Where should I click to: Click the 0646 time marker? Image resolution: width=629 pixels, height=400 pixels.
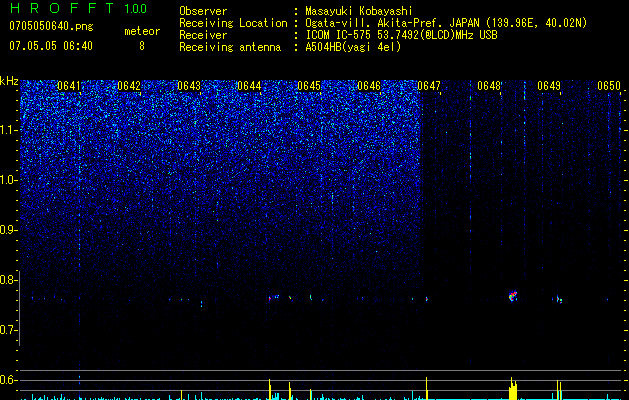(x=369, y=86)
